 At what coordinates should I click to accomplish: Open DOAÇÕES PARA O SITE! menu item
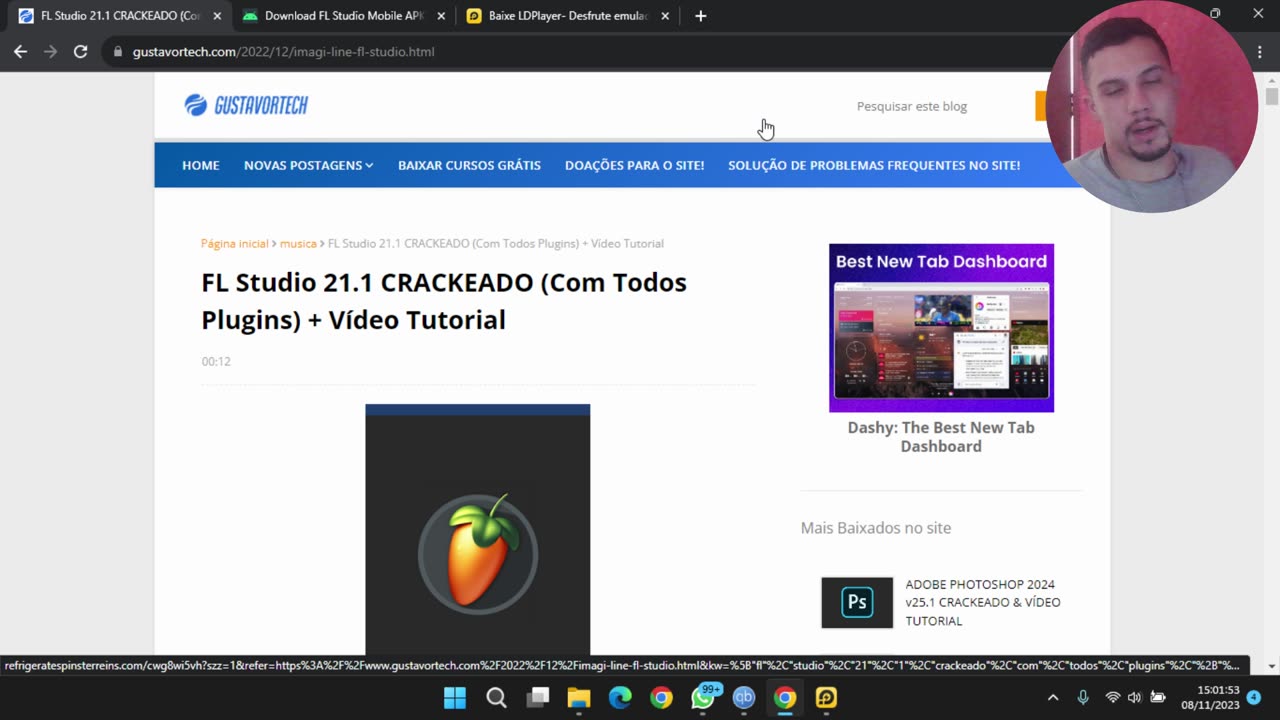(634, 165)
